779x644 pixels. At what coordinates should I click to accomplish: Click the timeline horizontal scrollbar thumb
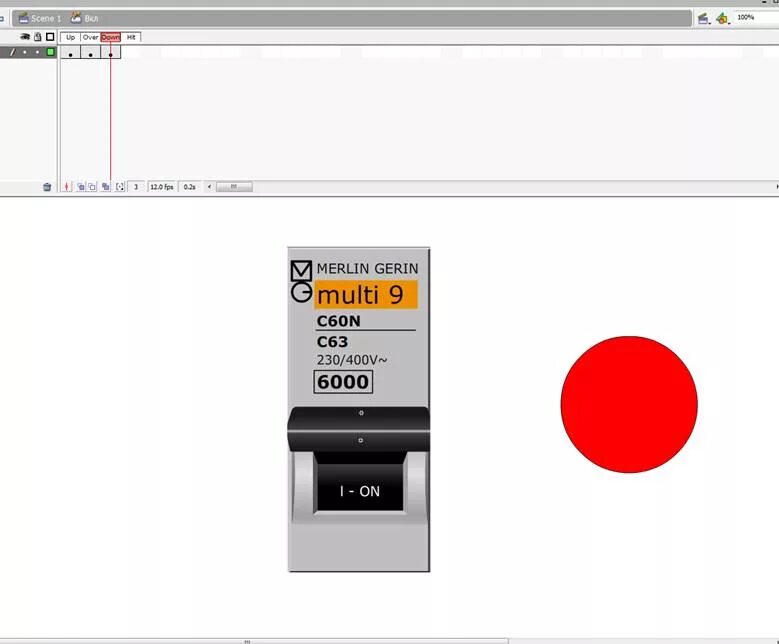[x=234, y=187]
